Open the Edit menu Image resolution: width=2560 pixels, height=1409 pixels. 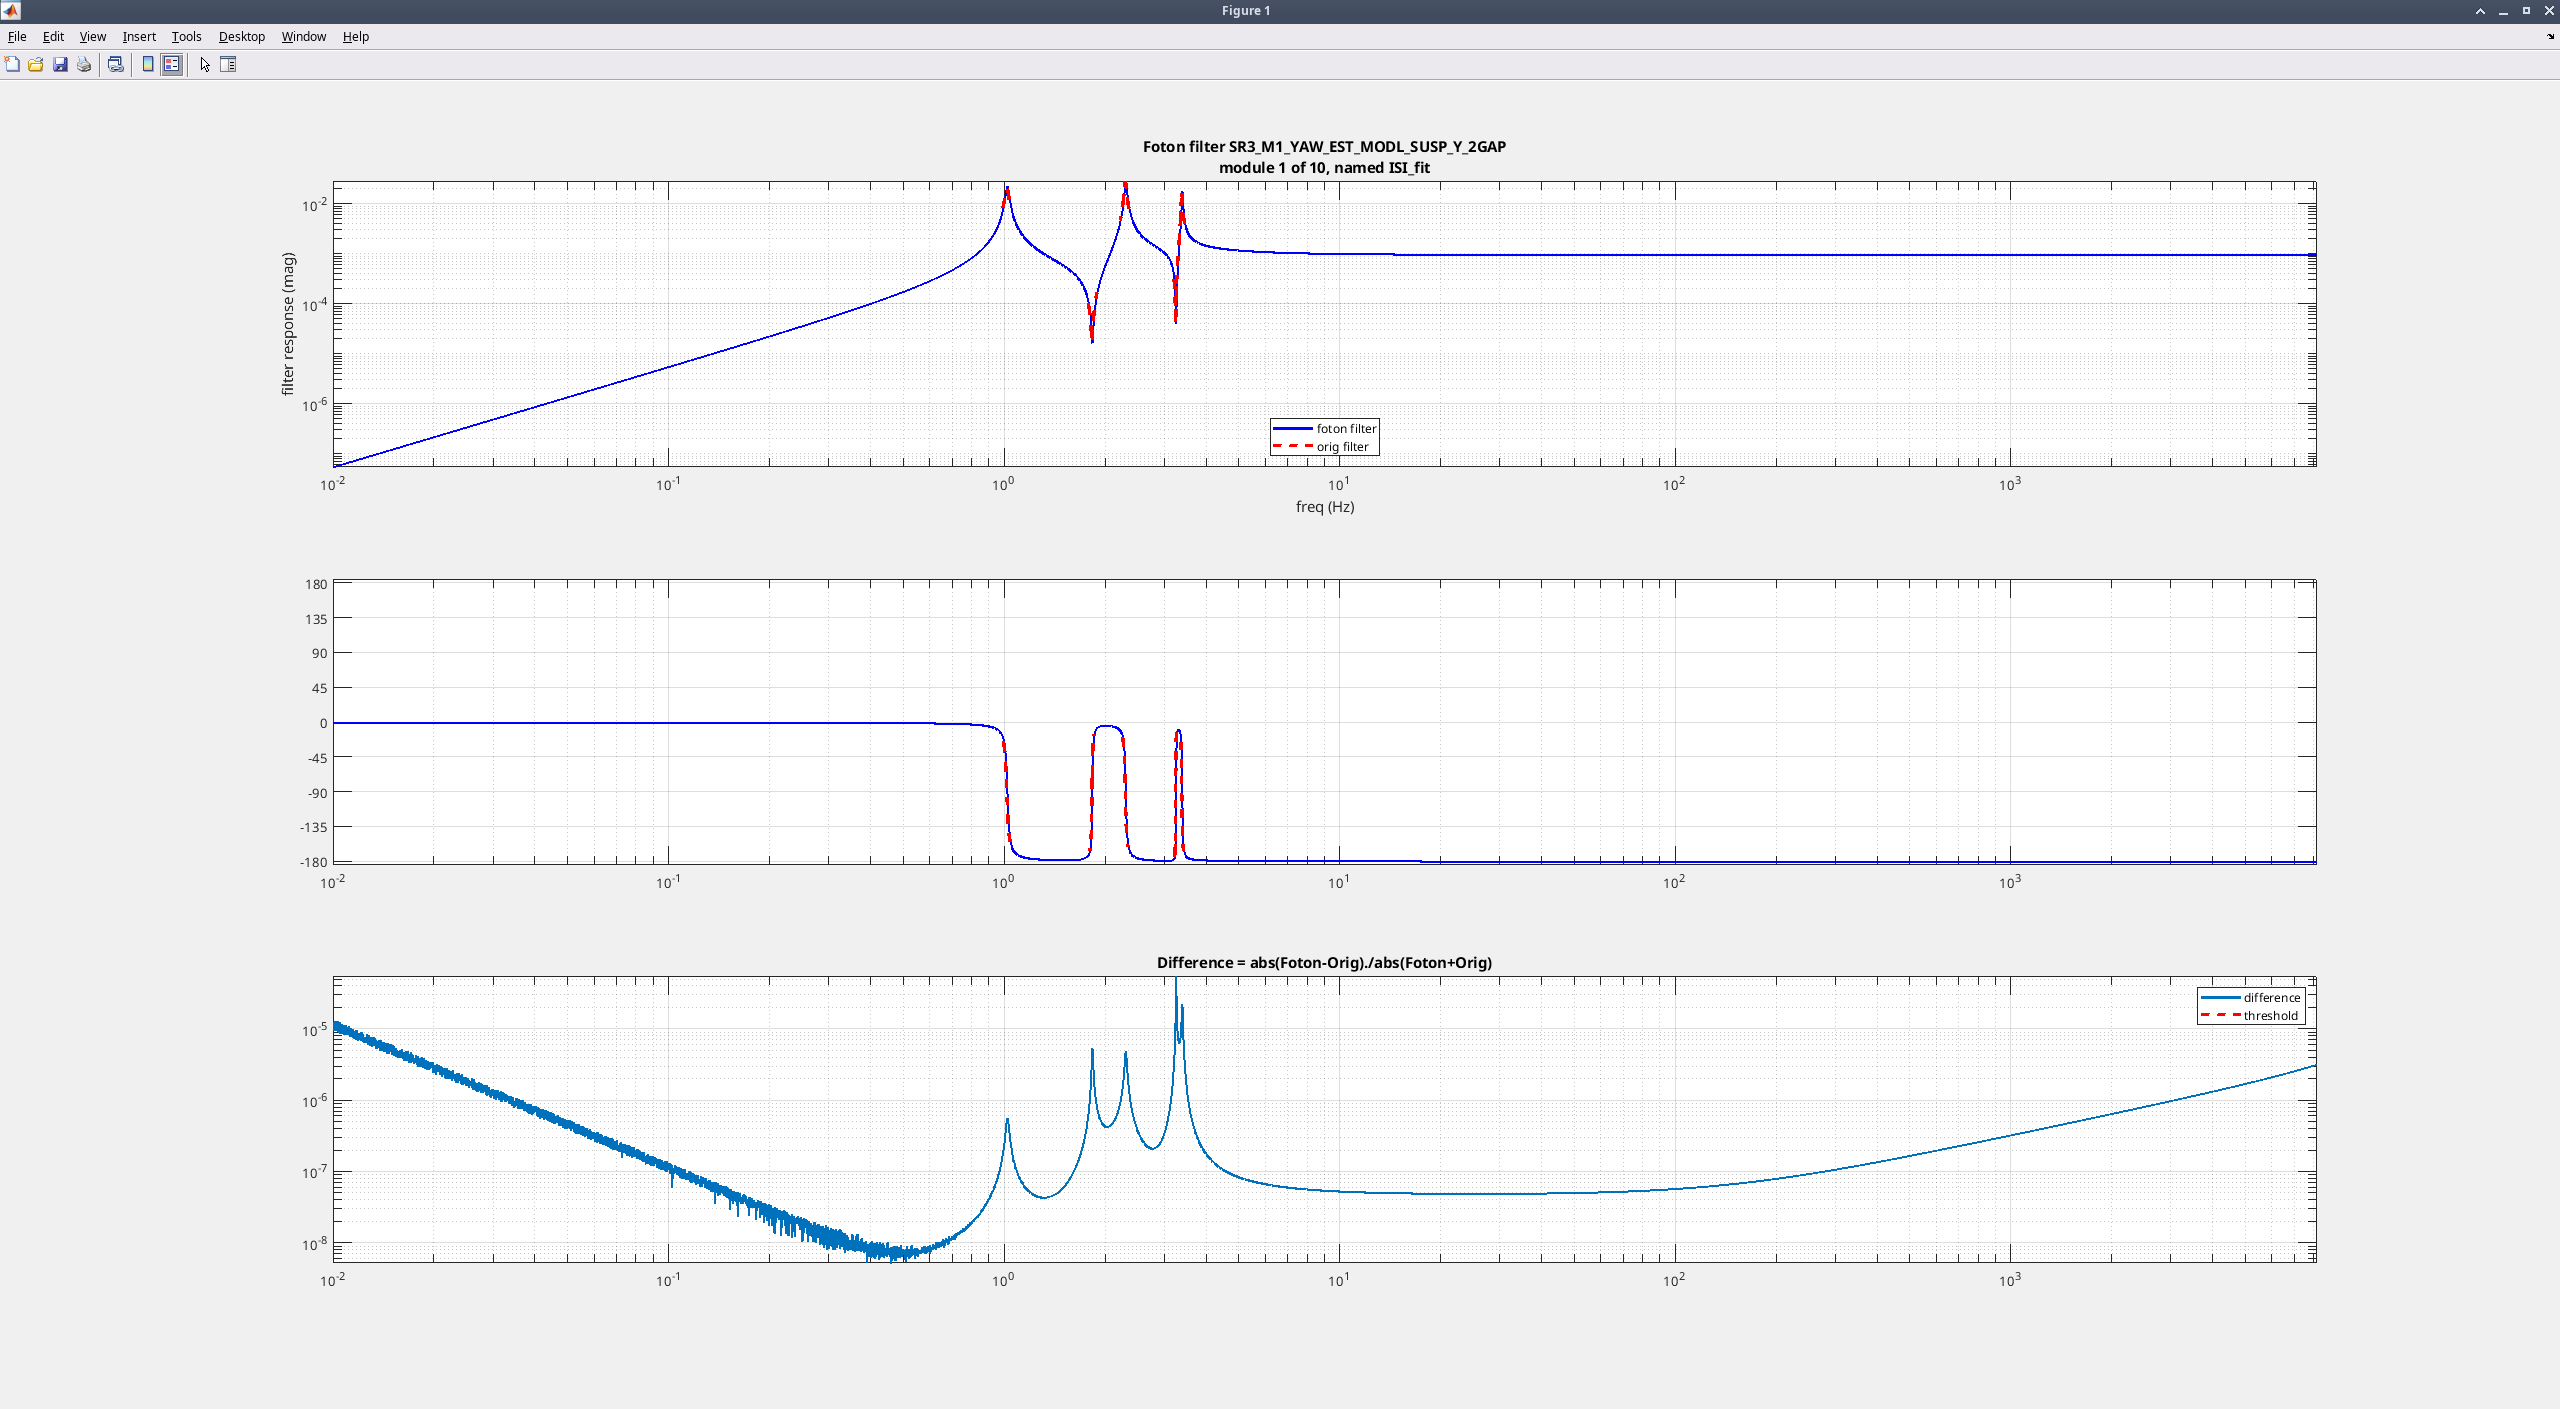53,36
